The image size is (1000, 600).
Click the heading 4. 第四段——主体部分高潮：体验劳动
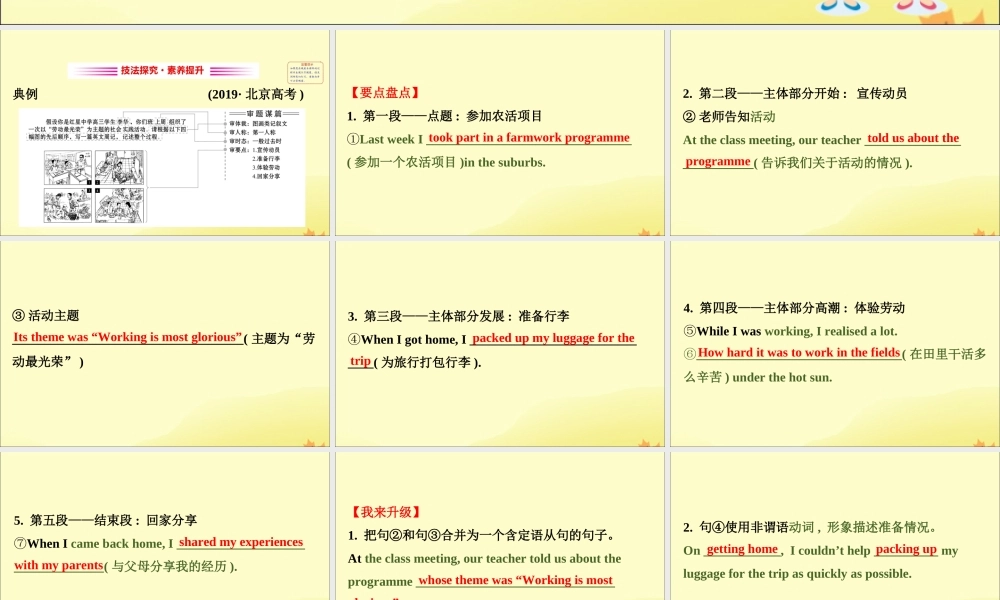(x=794, y=308)
